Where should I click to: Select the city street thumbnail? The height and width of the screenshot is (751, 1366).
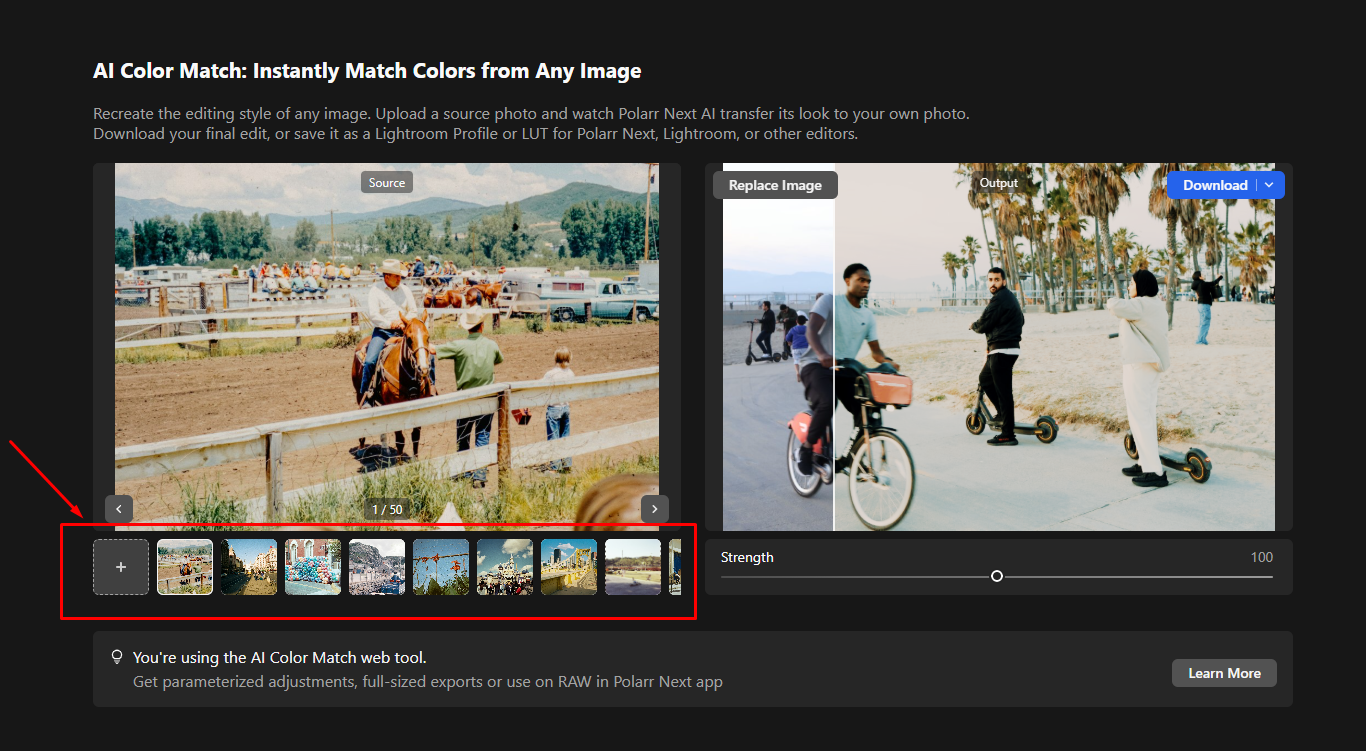pos(249,567)
